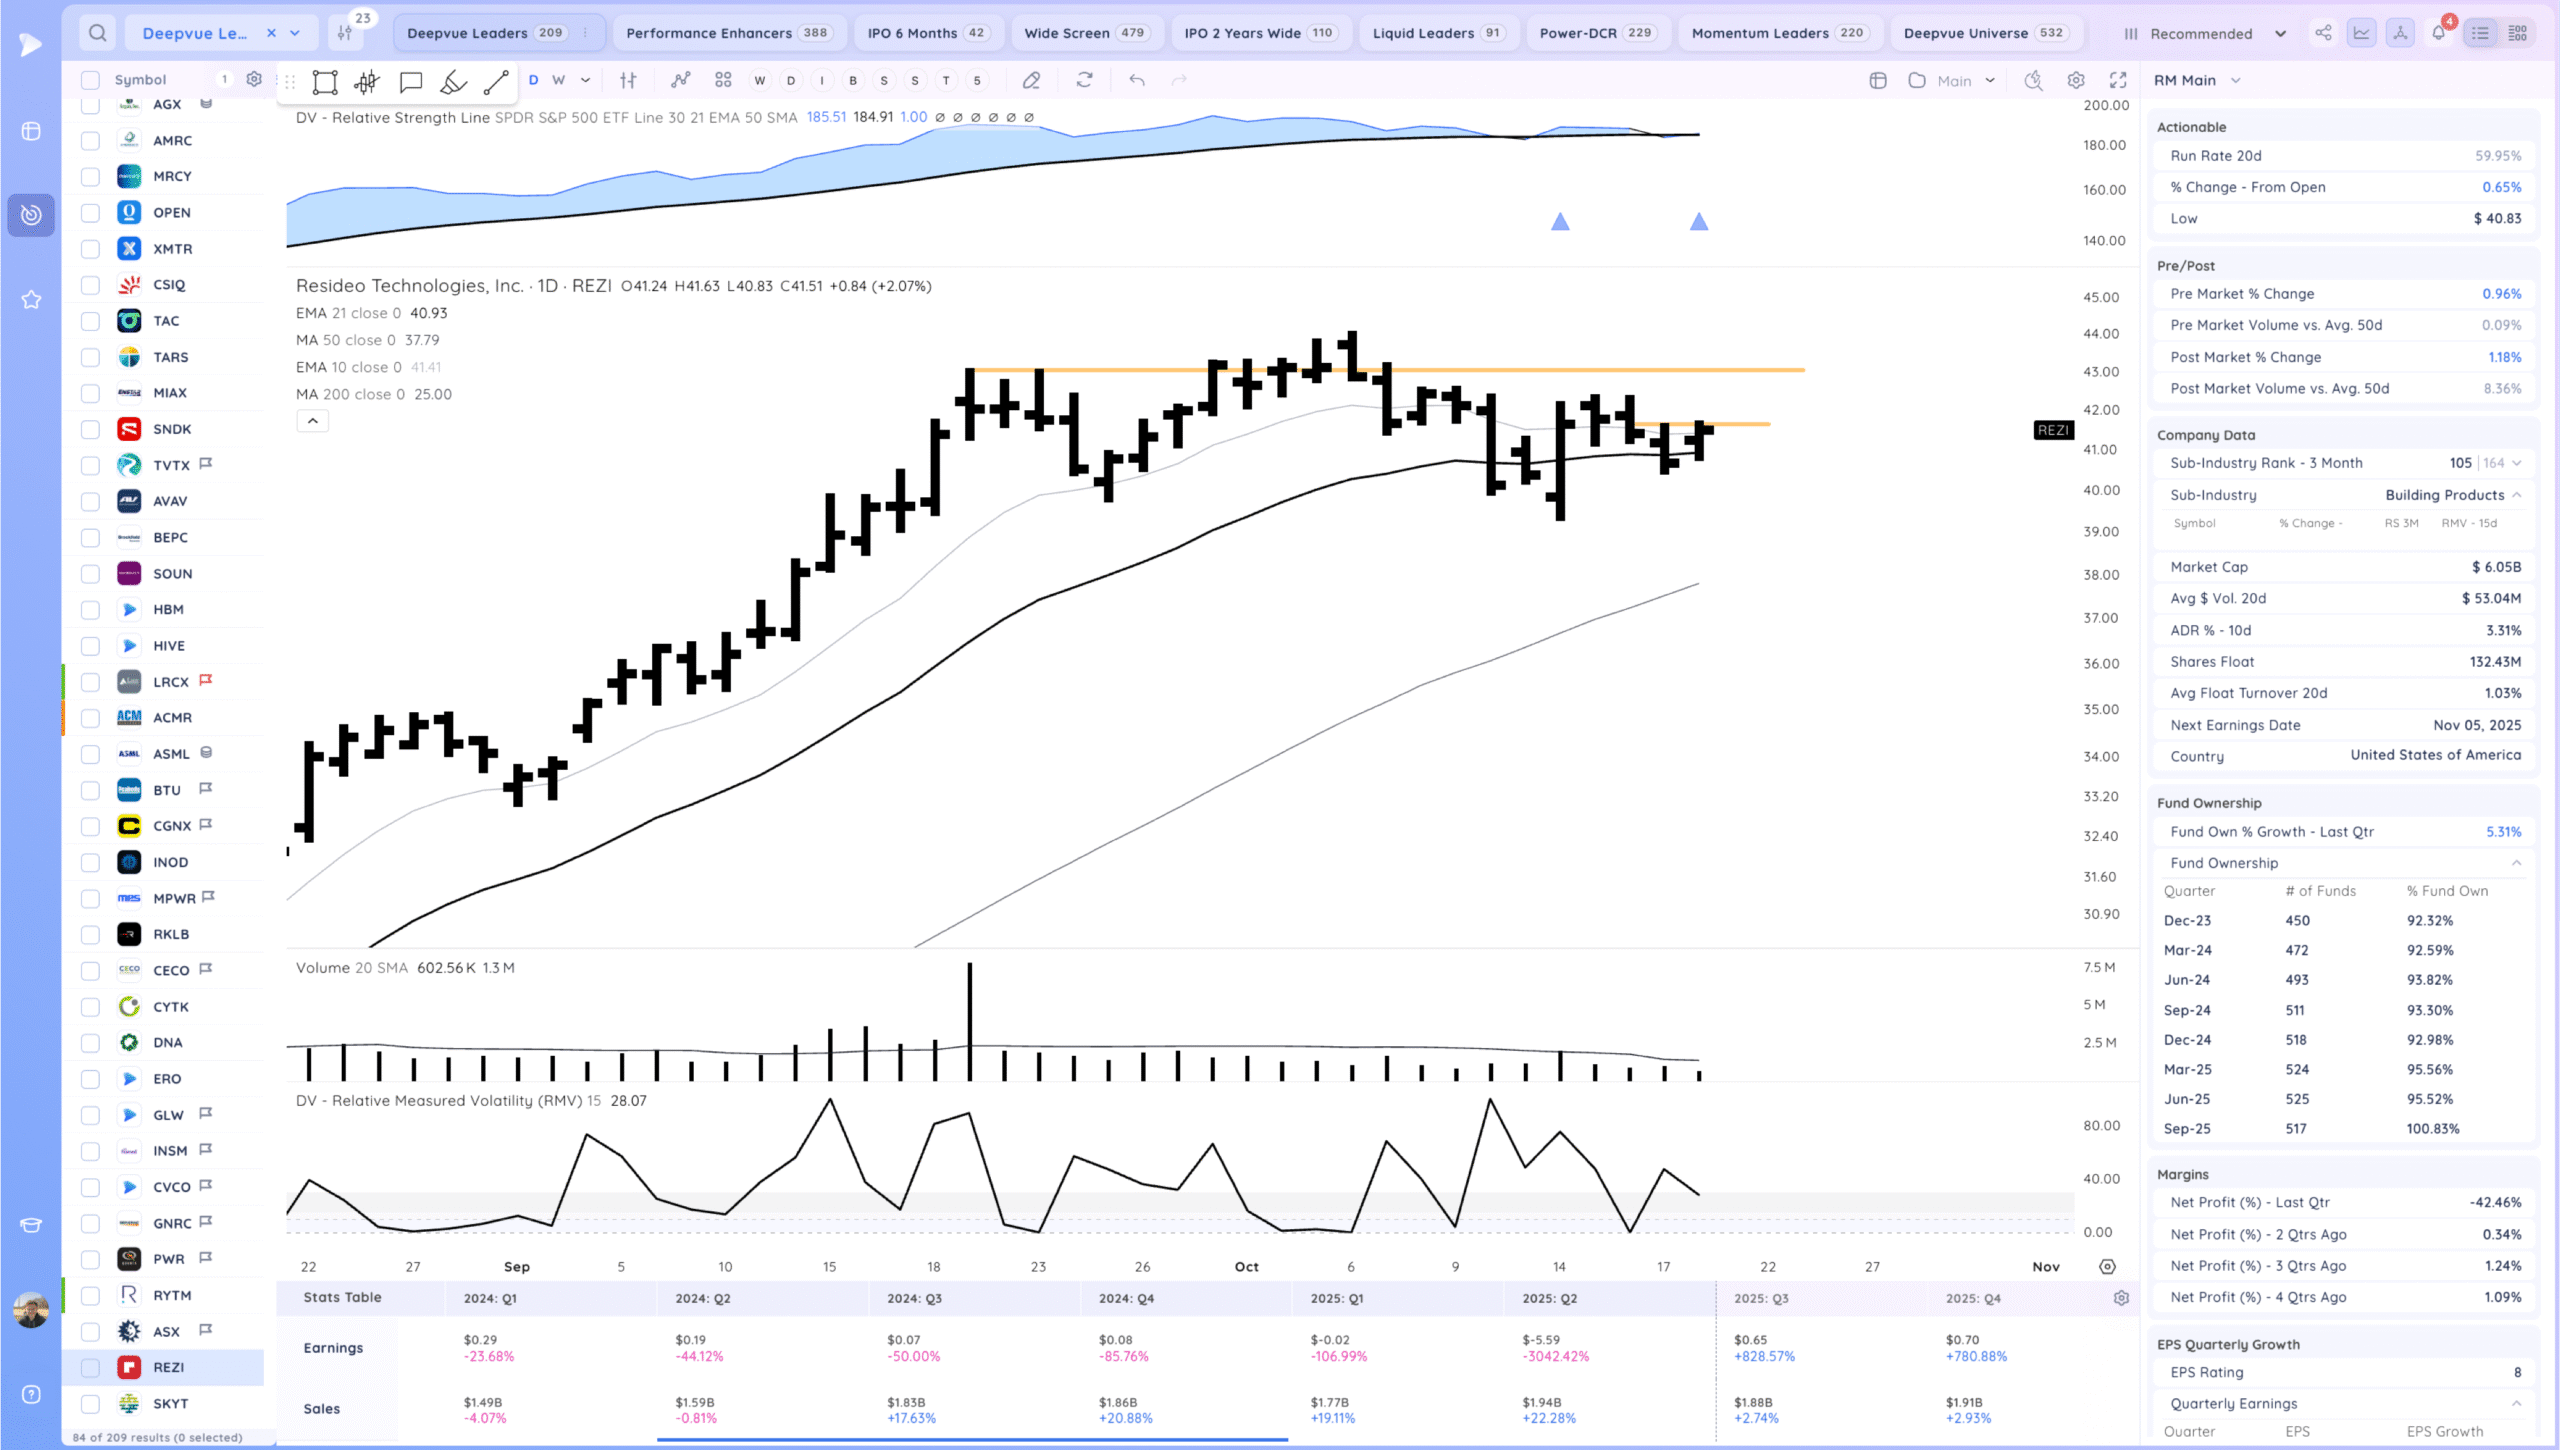Check the box next to RKLB

tap(90, 934)
